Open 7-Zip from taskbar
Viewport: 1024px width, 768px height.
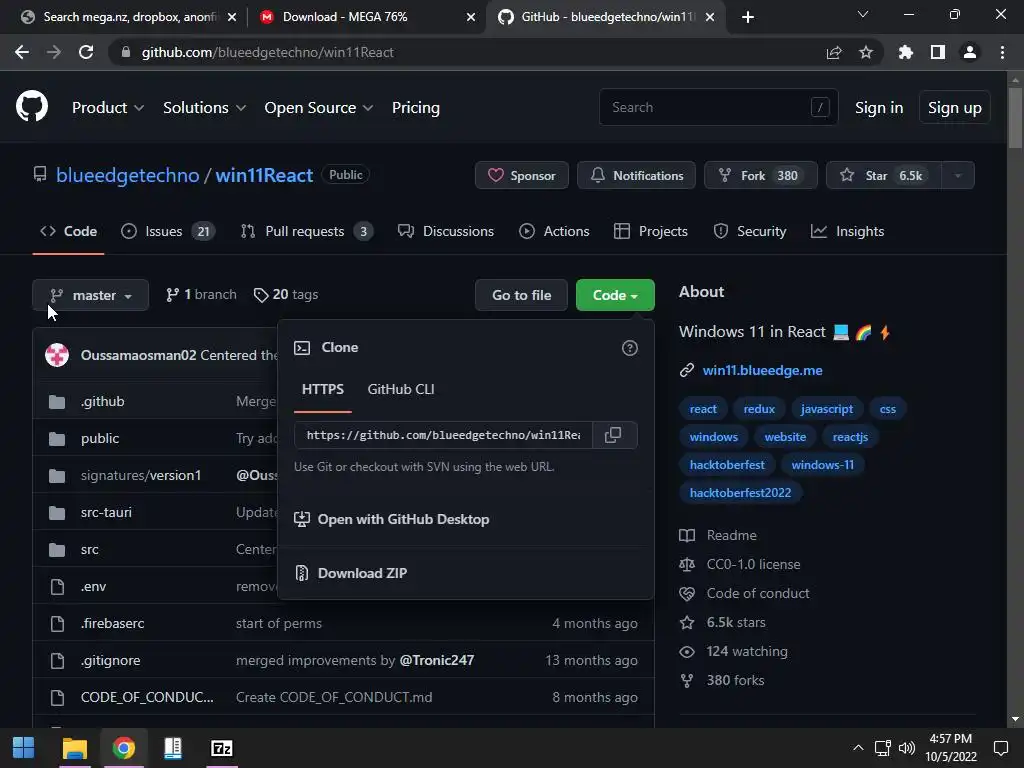(221, 748)
